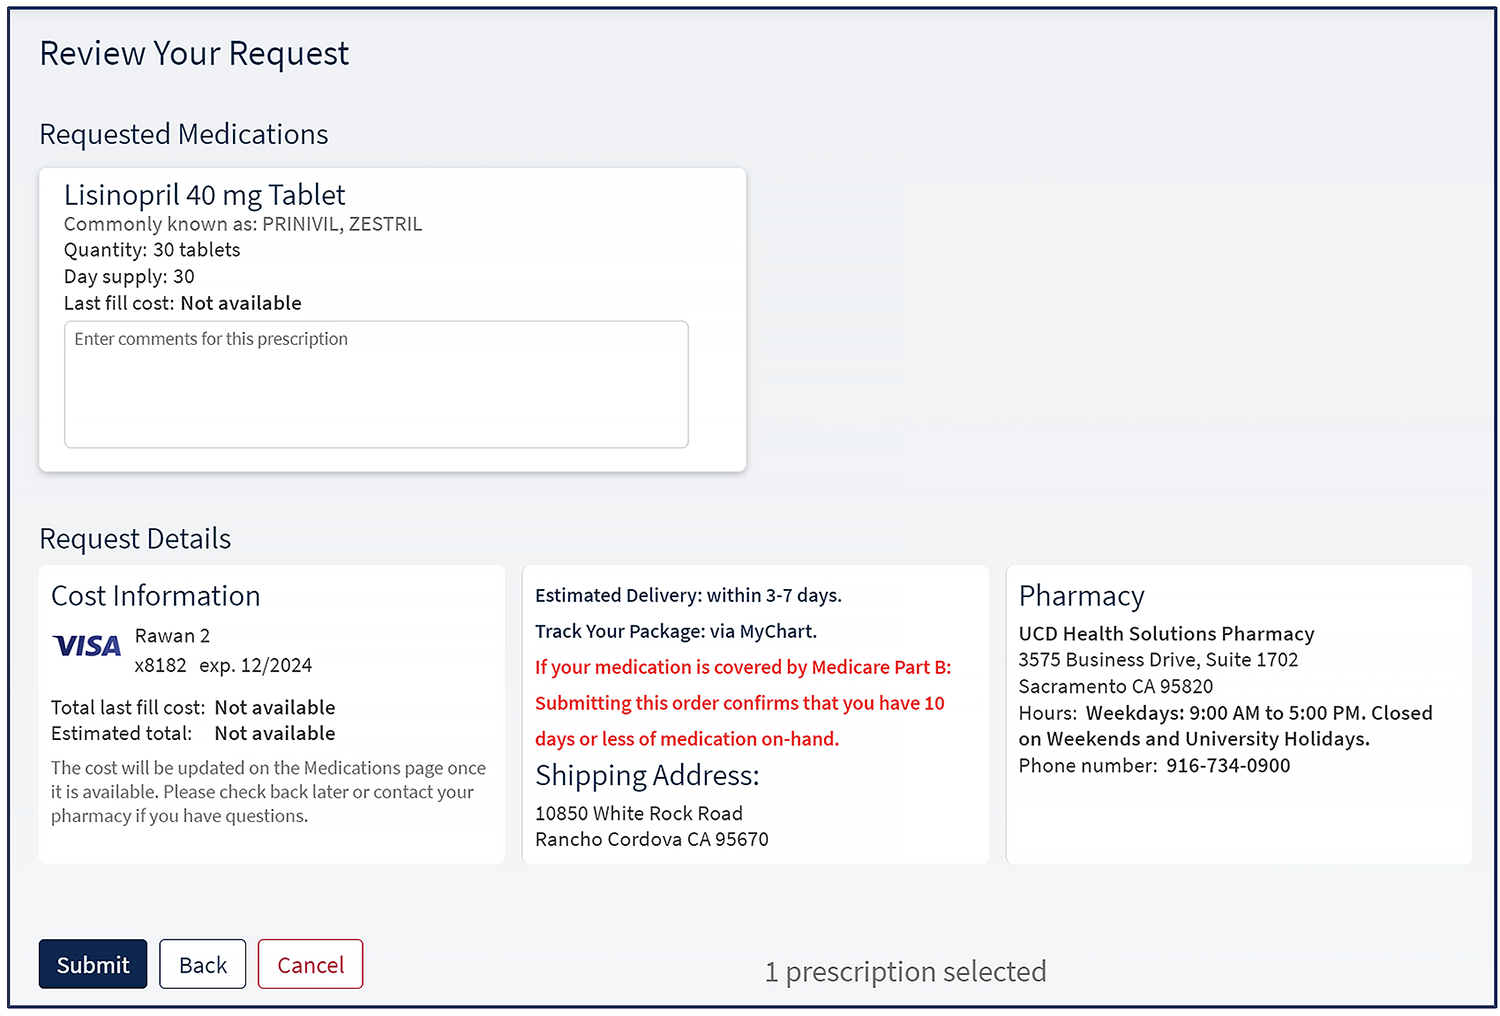
Task: Select cardholder name 'Rawan 2'
Action: tap(172, 636)
